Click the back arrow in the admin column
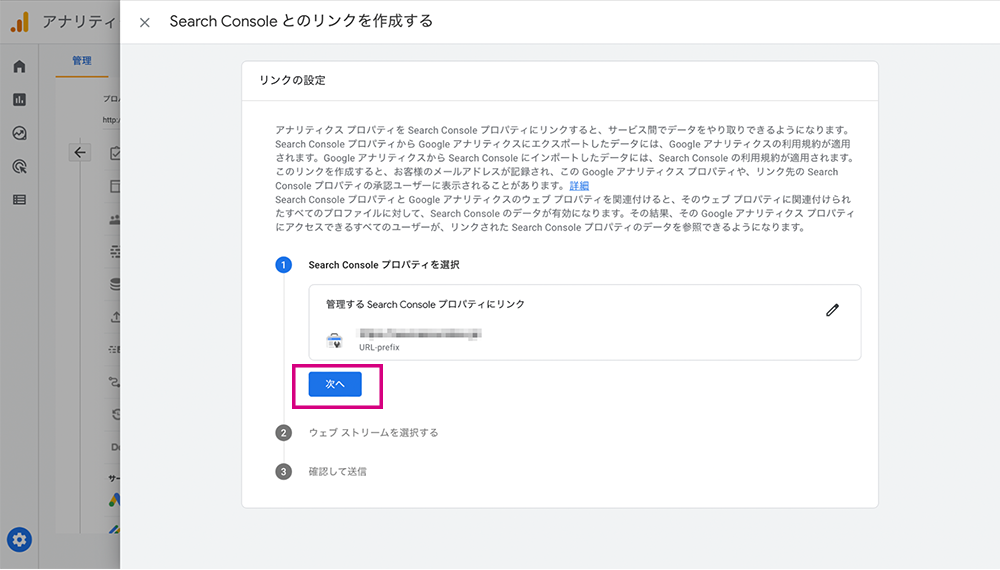 80,152
